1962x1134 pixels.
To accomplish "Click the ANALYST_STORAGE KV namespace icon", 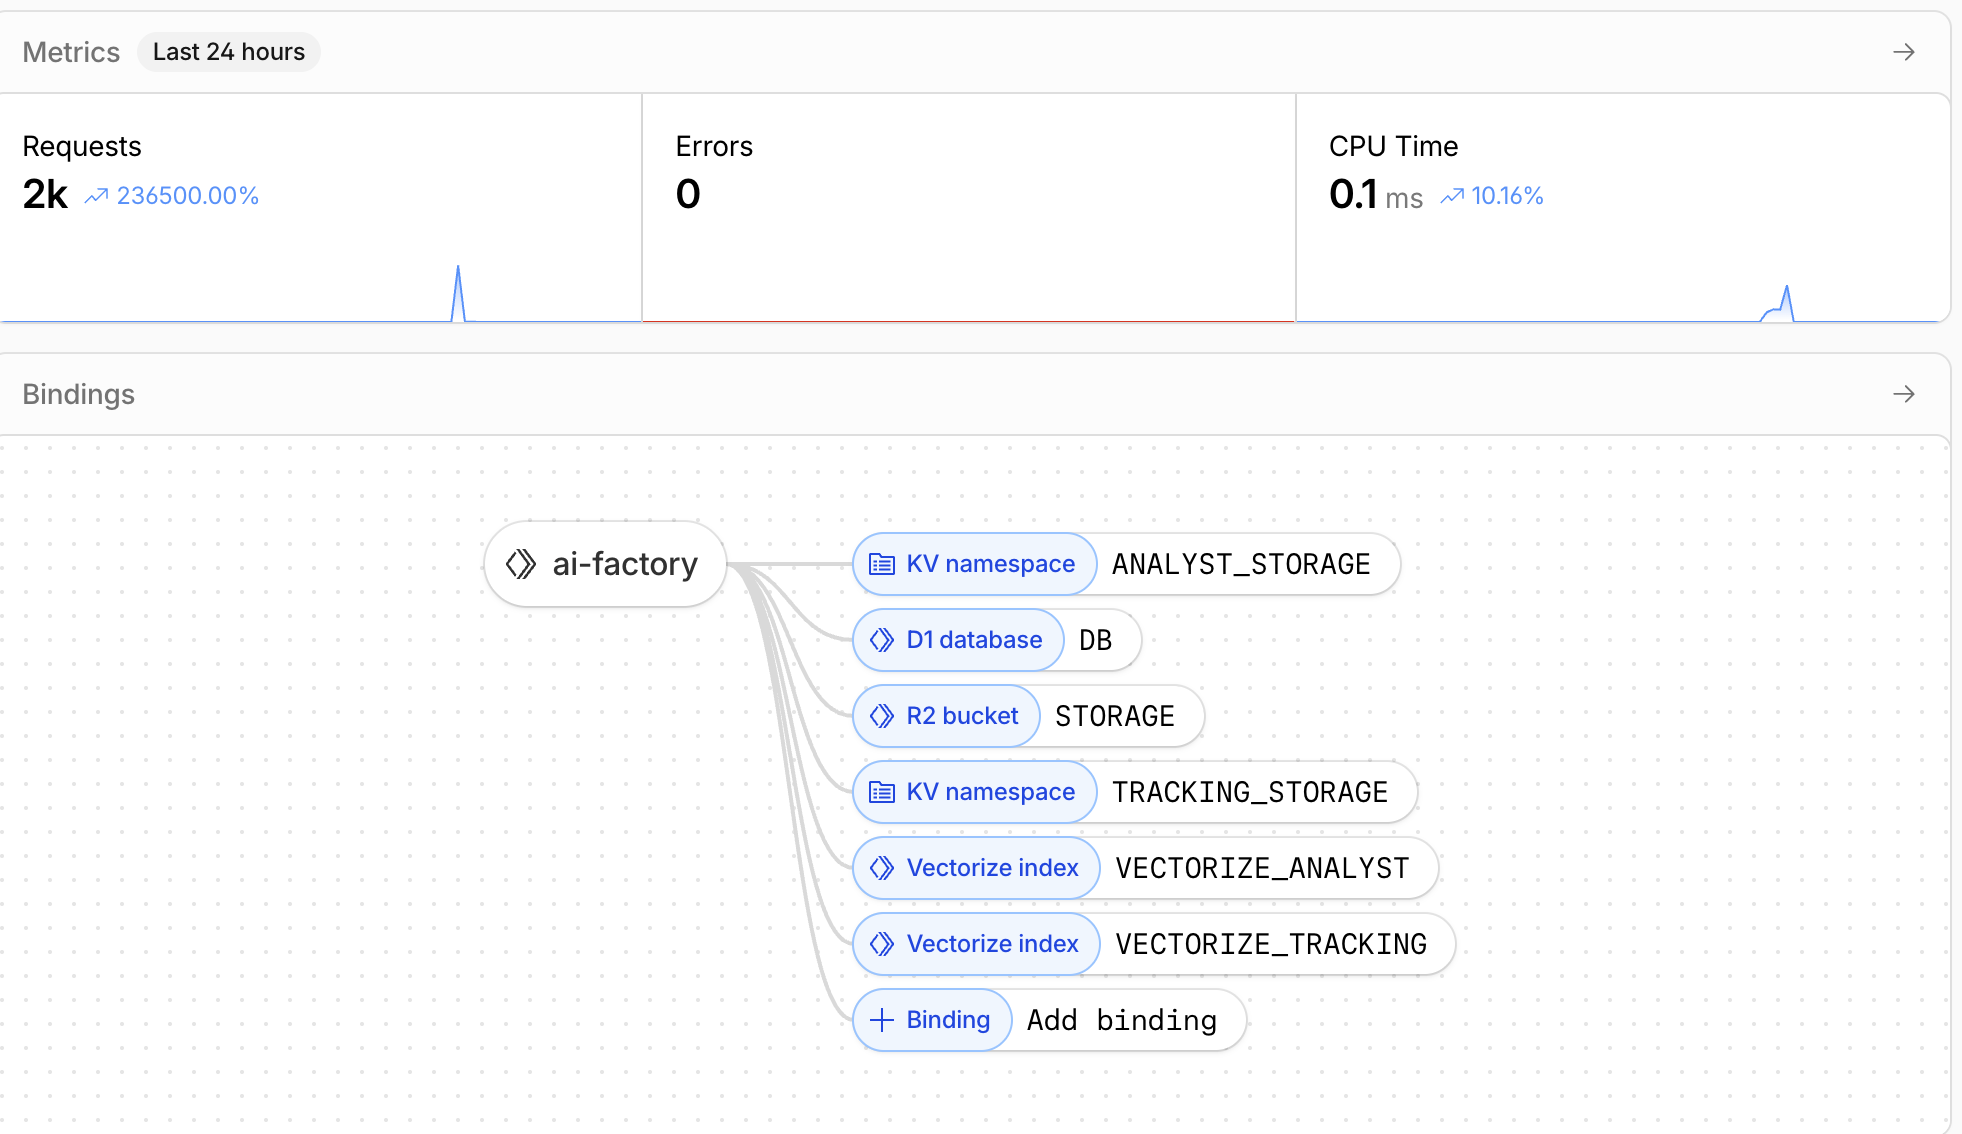I will tap(881, 564).
